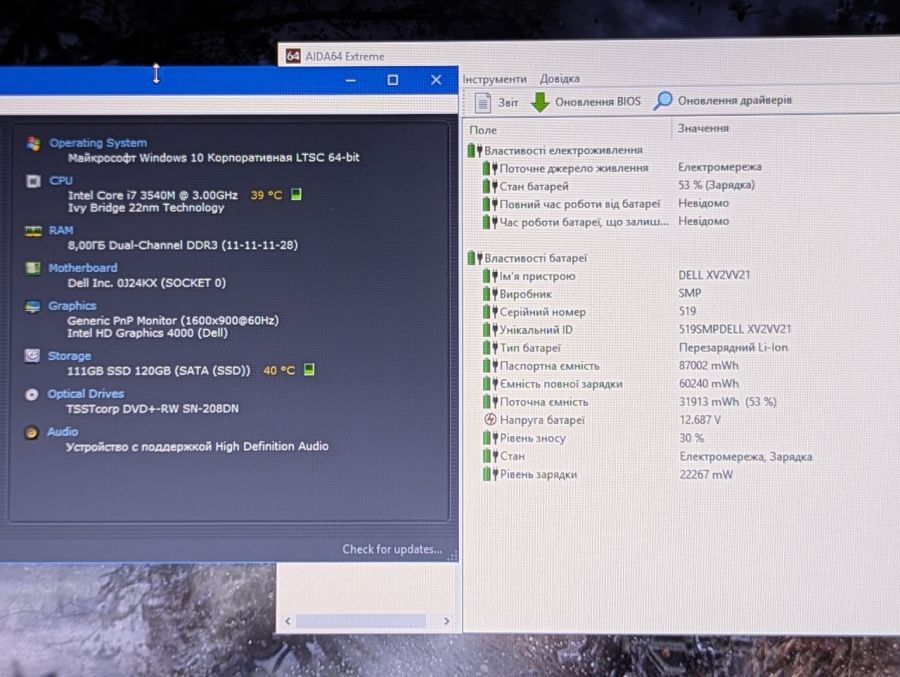Image resolution: width=900 pixels, height=677 pixels.
Task: Click the Звіт toolbar label
Action: click(508, 103)
